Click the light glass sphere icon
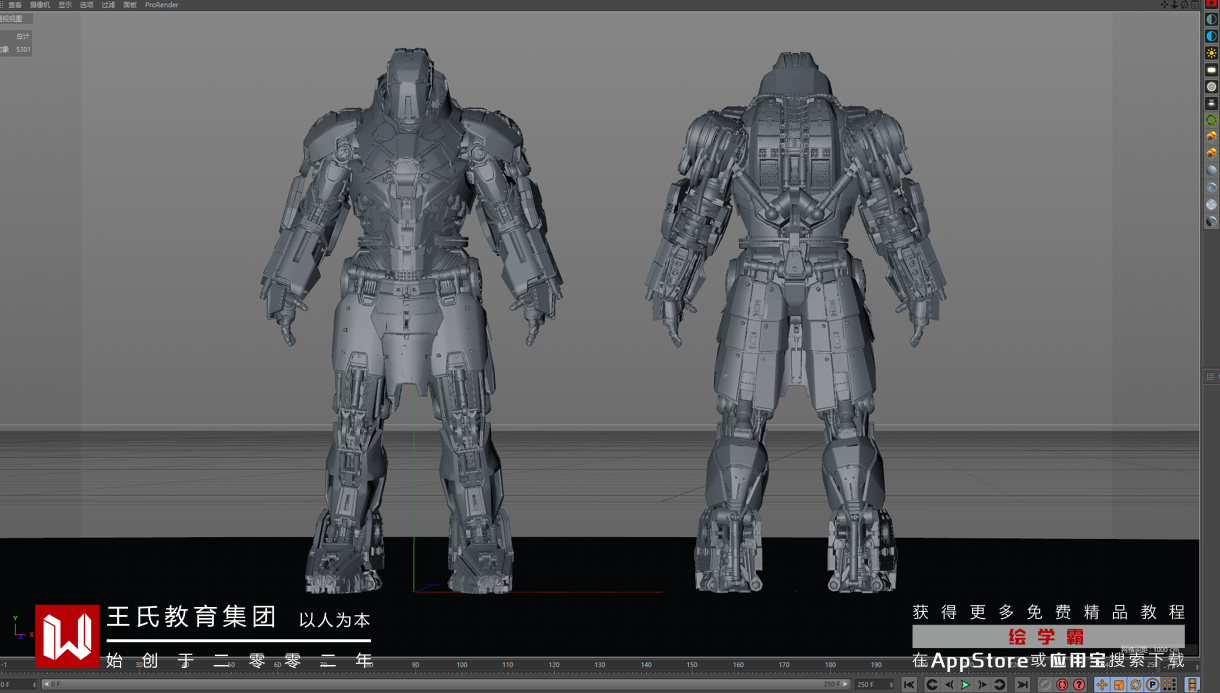1220x693 pixels. (1211, 204)
